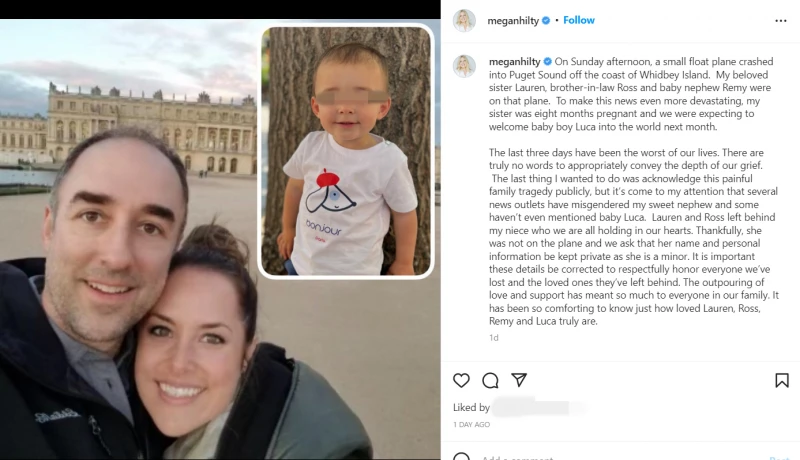
Task: Click the emoji icon beside comment field
Action: pos(461,456)
